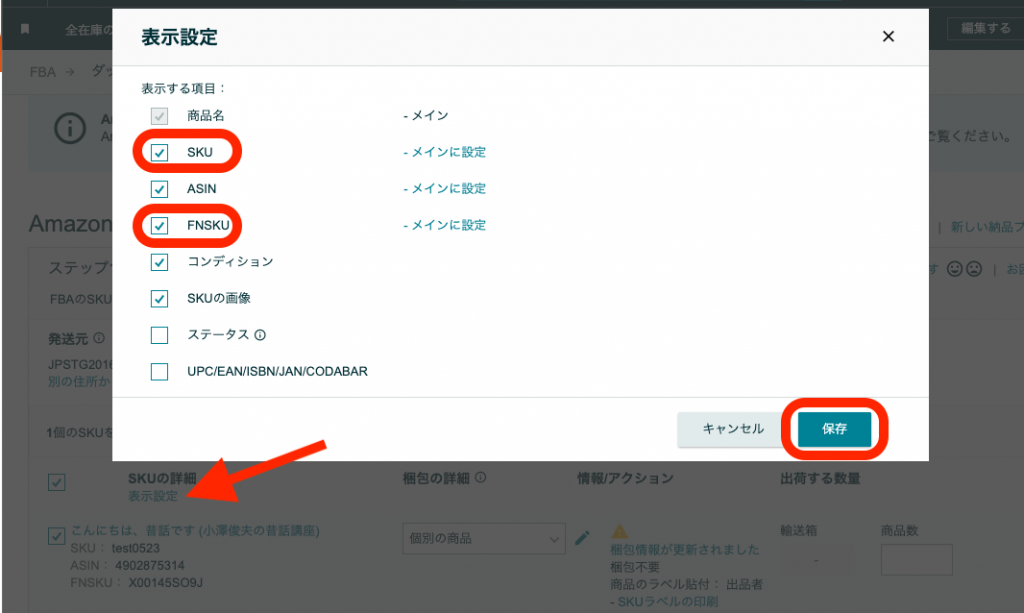Toggle the FNSKU checkbox
The height and width of the screenshot is (613, 1024).
159,225
